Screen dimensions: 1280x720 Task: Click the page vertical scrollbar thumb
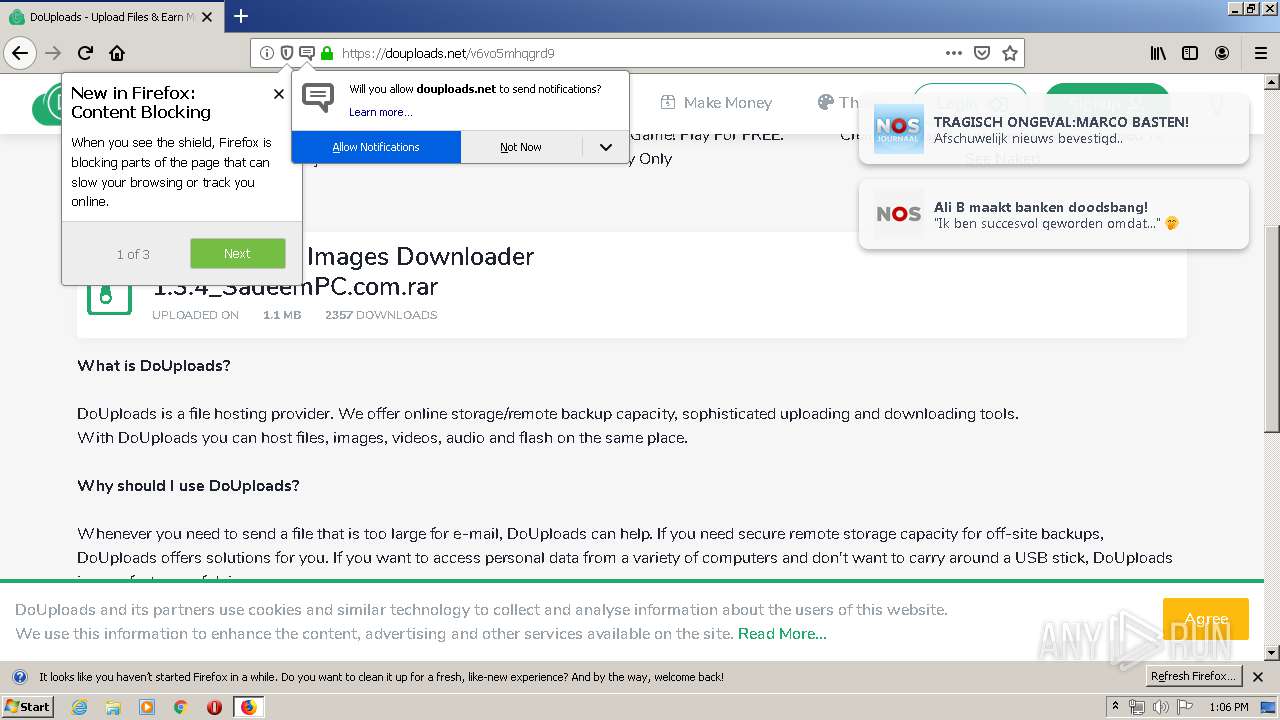click(x=1271, y=328)
